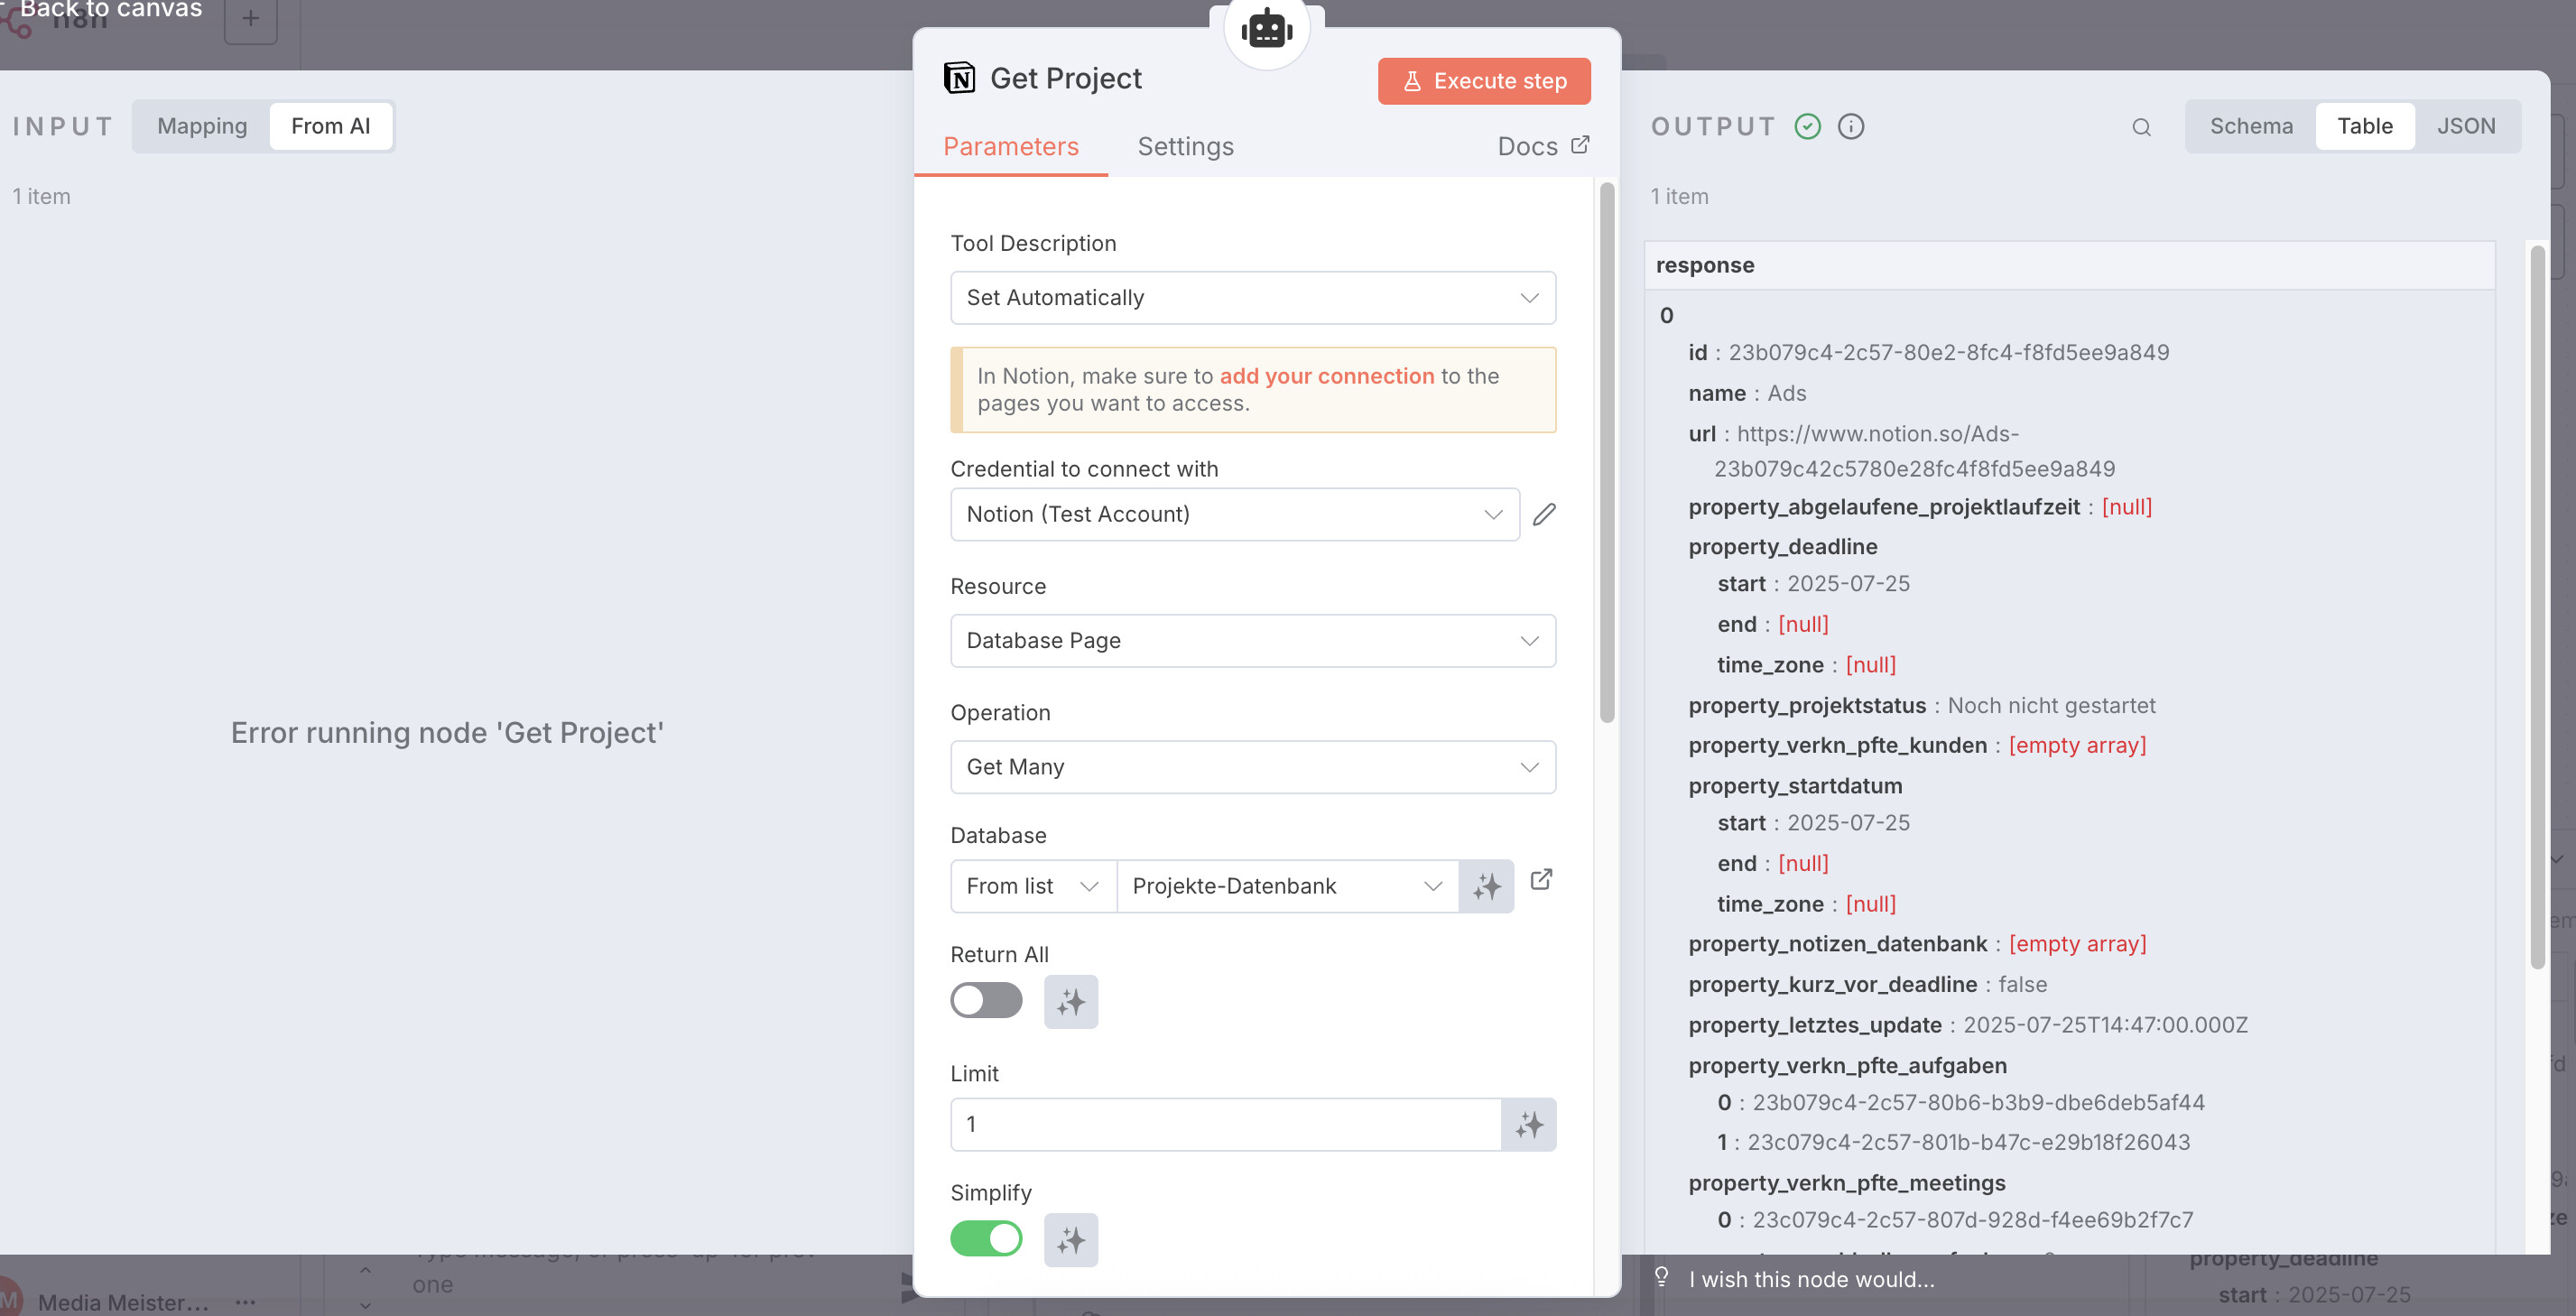2576x1316 pixels.
Task: Open the Resource dropdown showing Database Page
Action: (x=1253, y=641)
